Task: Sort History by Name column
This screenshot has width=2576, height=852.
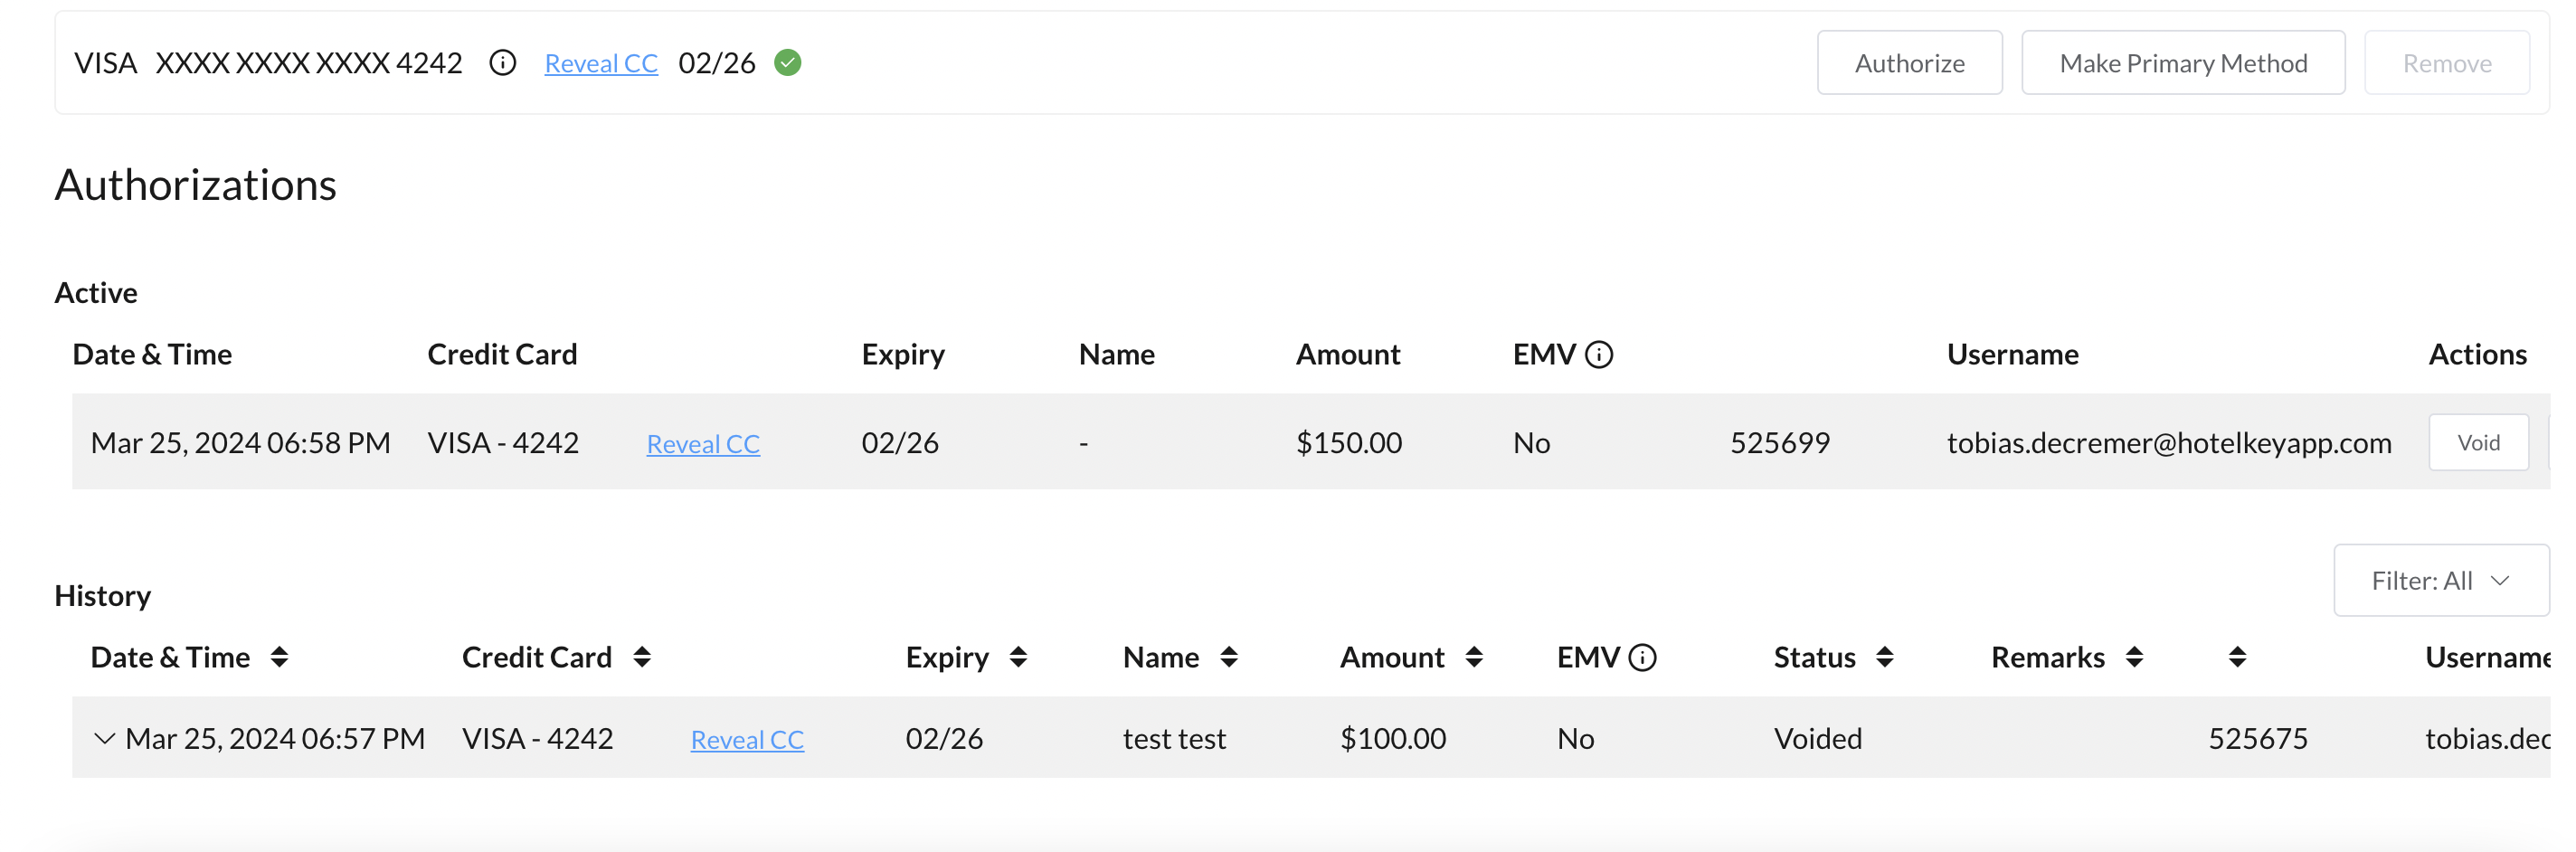Action: point(1229,658)
